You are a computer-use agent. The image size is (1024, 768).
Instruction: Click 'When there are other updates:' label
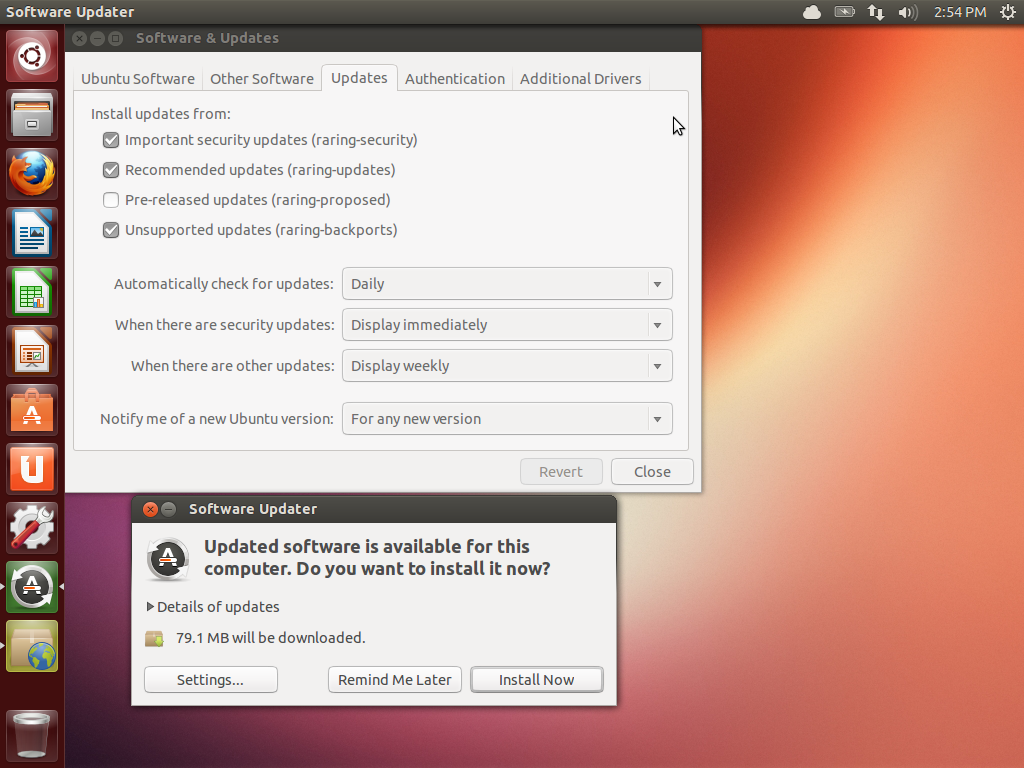232,366
